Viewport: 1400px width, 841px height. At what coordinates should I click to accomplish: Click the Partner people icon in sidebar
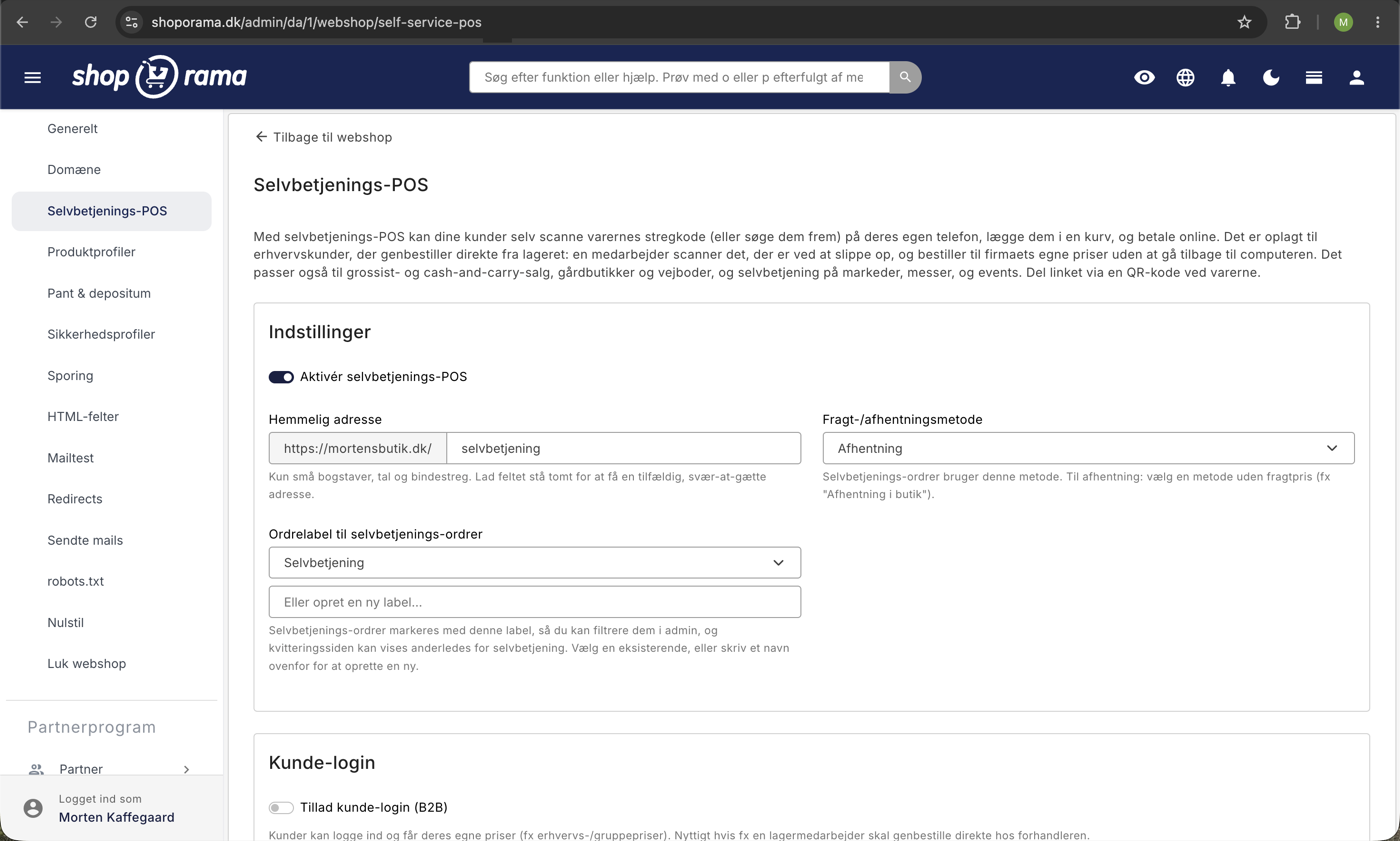tap(36, 769)
